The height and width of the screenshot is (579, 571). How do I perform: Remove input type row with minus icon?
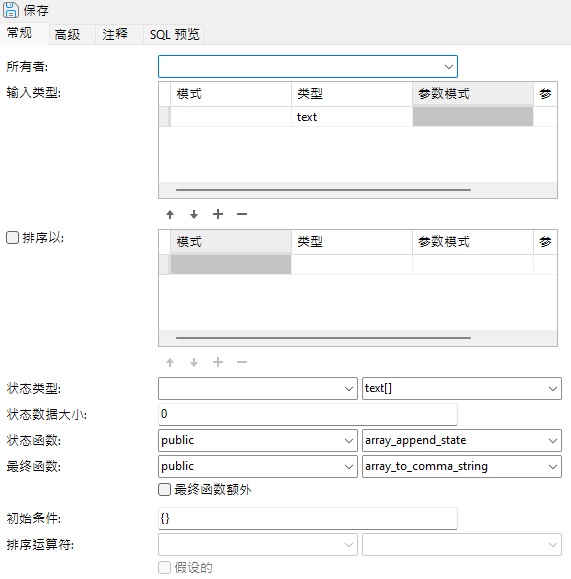click(242, 214)
